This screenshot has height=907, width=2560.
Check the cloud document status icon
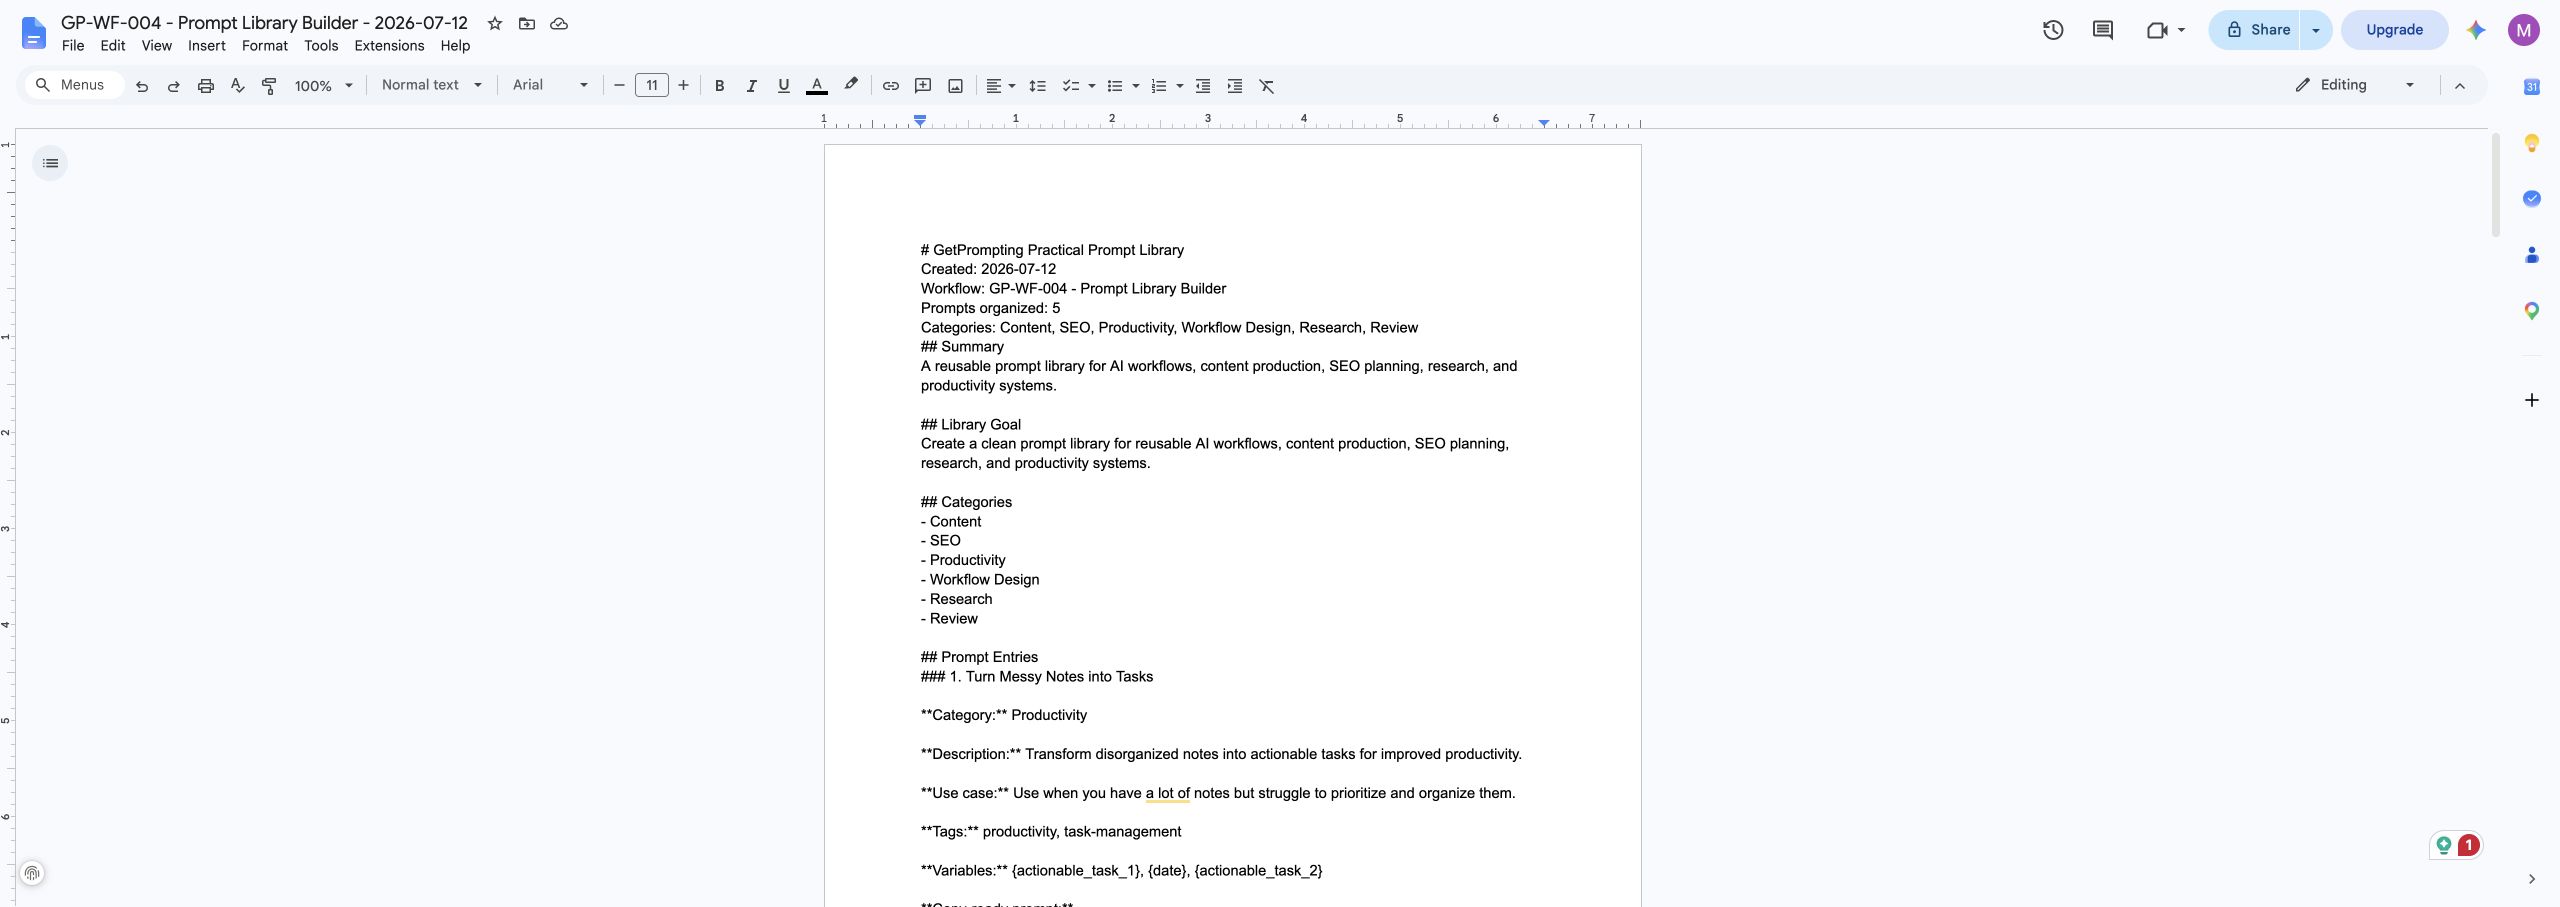[x=559, y=23]
